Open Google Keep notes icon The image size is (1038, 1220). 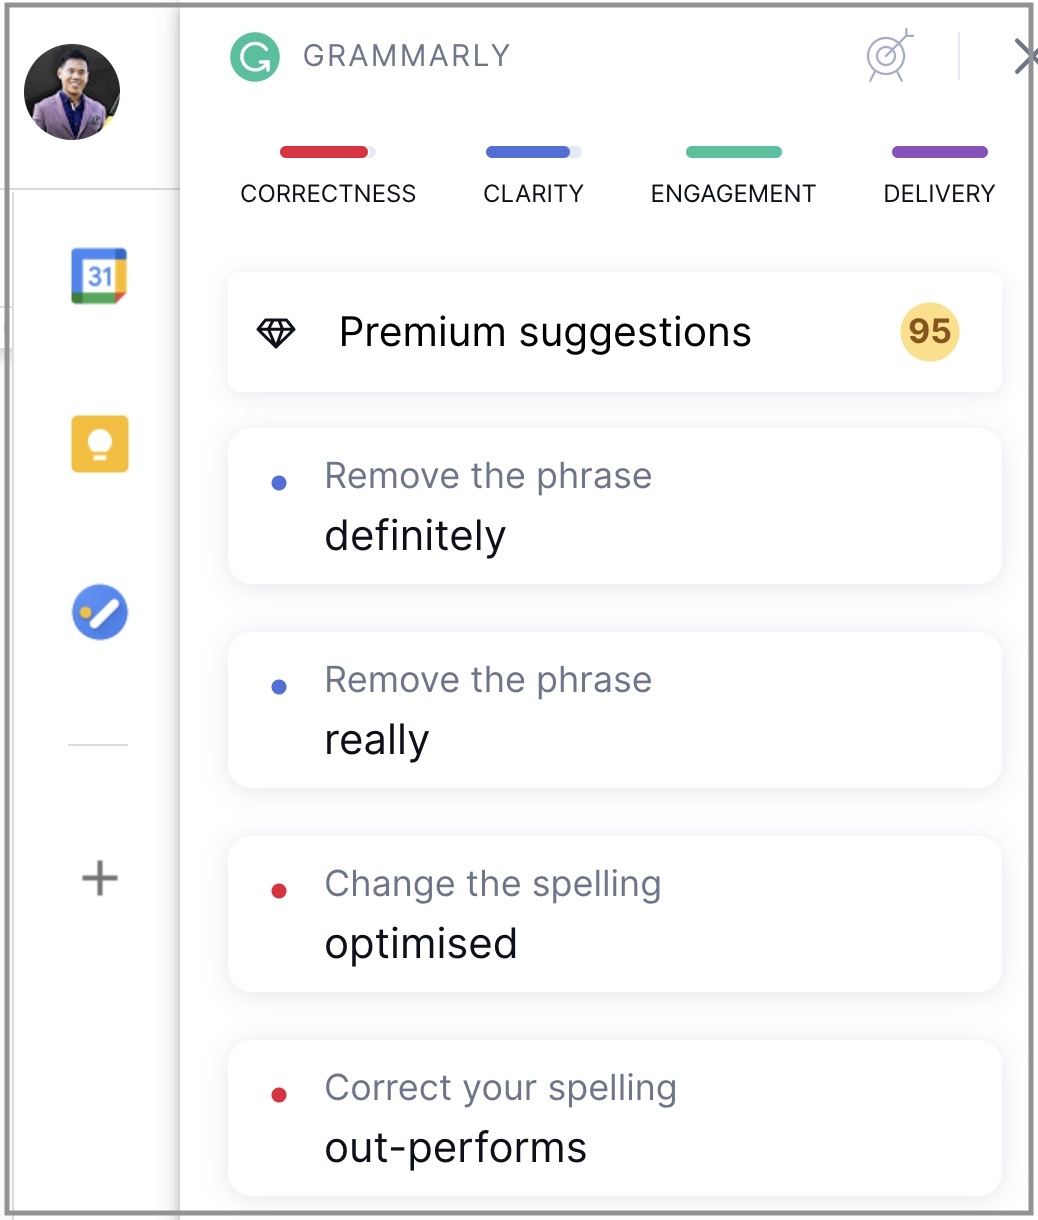coord(100,443)
